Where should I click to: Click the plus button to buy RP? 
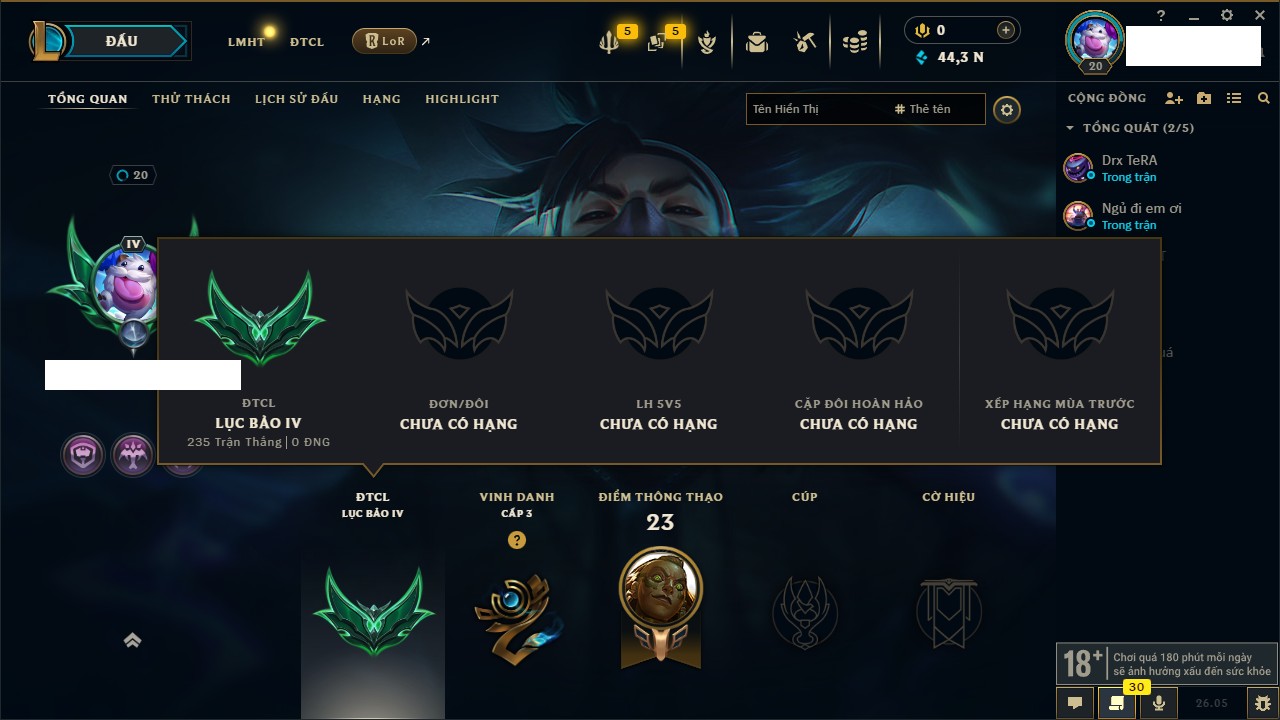click(1006, 30)
